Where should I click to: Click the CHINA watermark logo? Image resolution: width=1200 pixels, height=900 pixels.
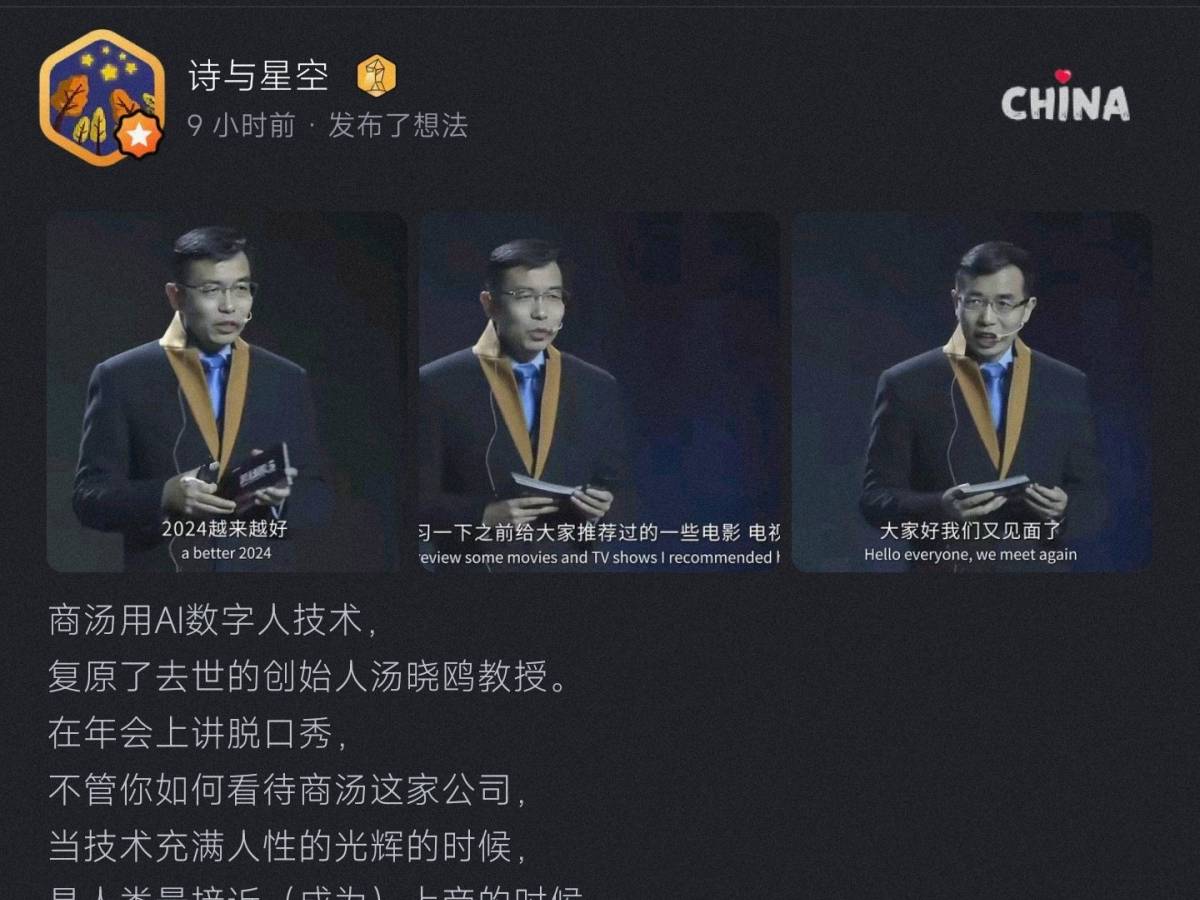coord(1065,97)
